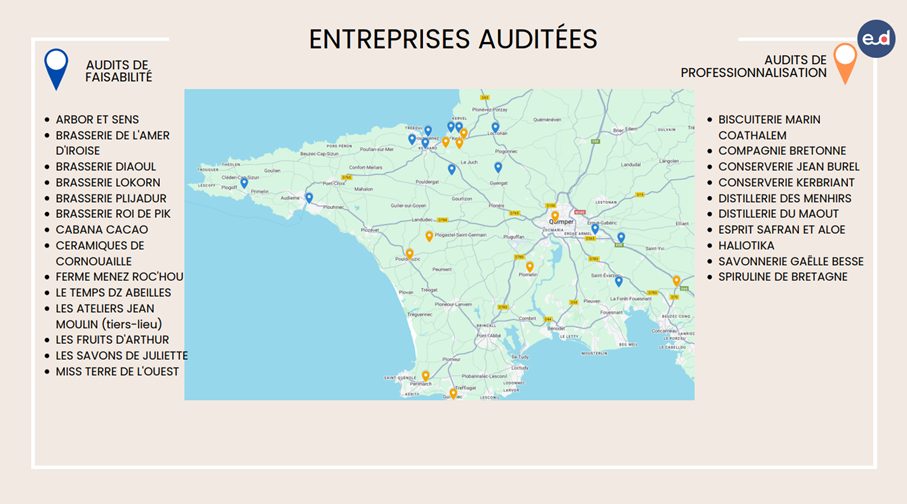Select ARBOR ET SENS list entry

click(97, 120)
